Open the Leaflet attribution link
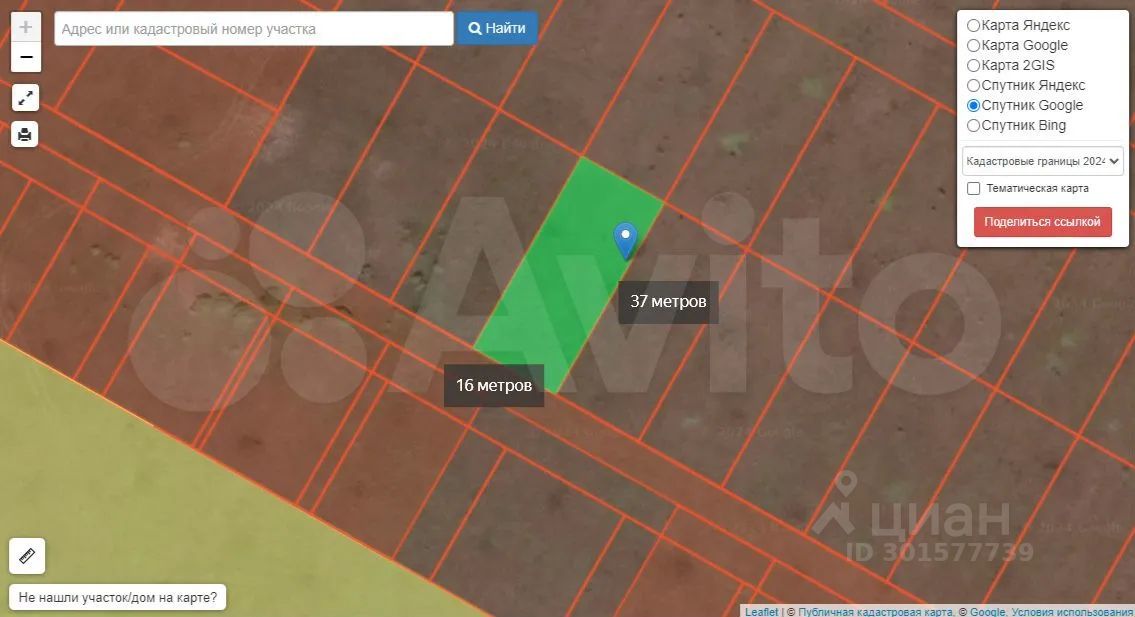The height and width of the screenshot is (617, 1135). pos(761,612)
